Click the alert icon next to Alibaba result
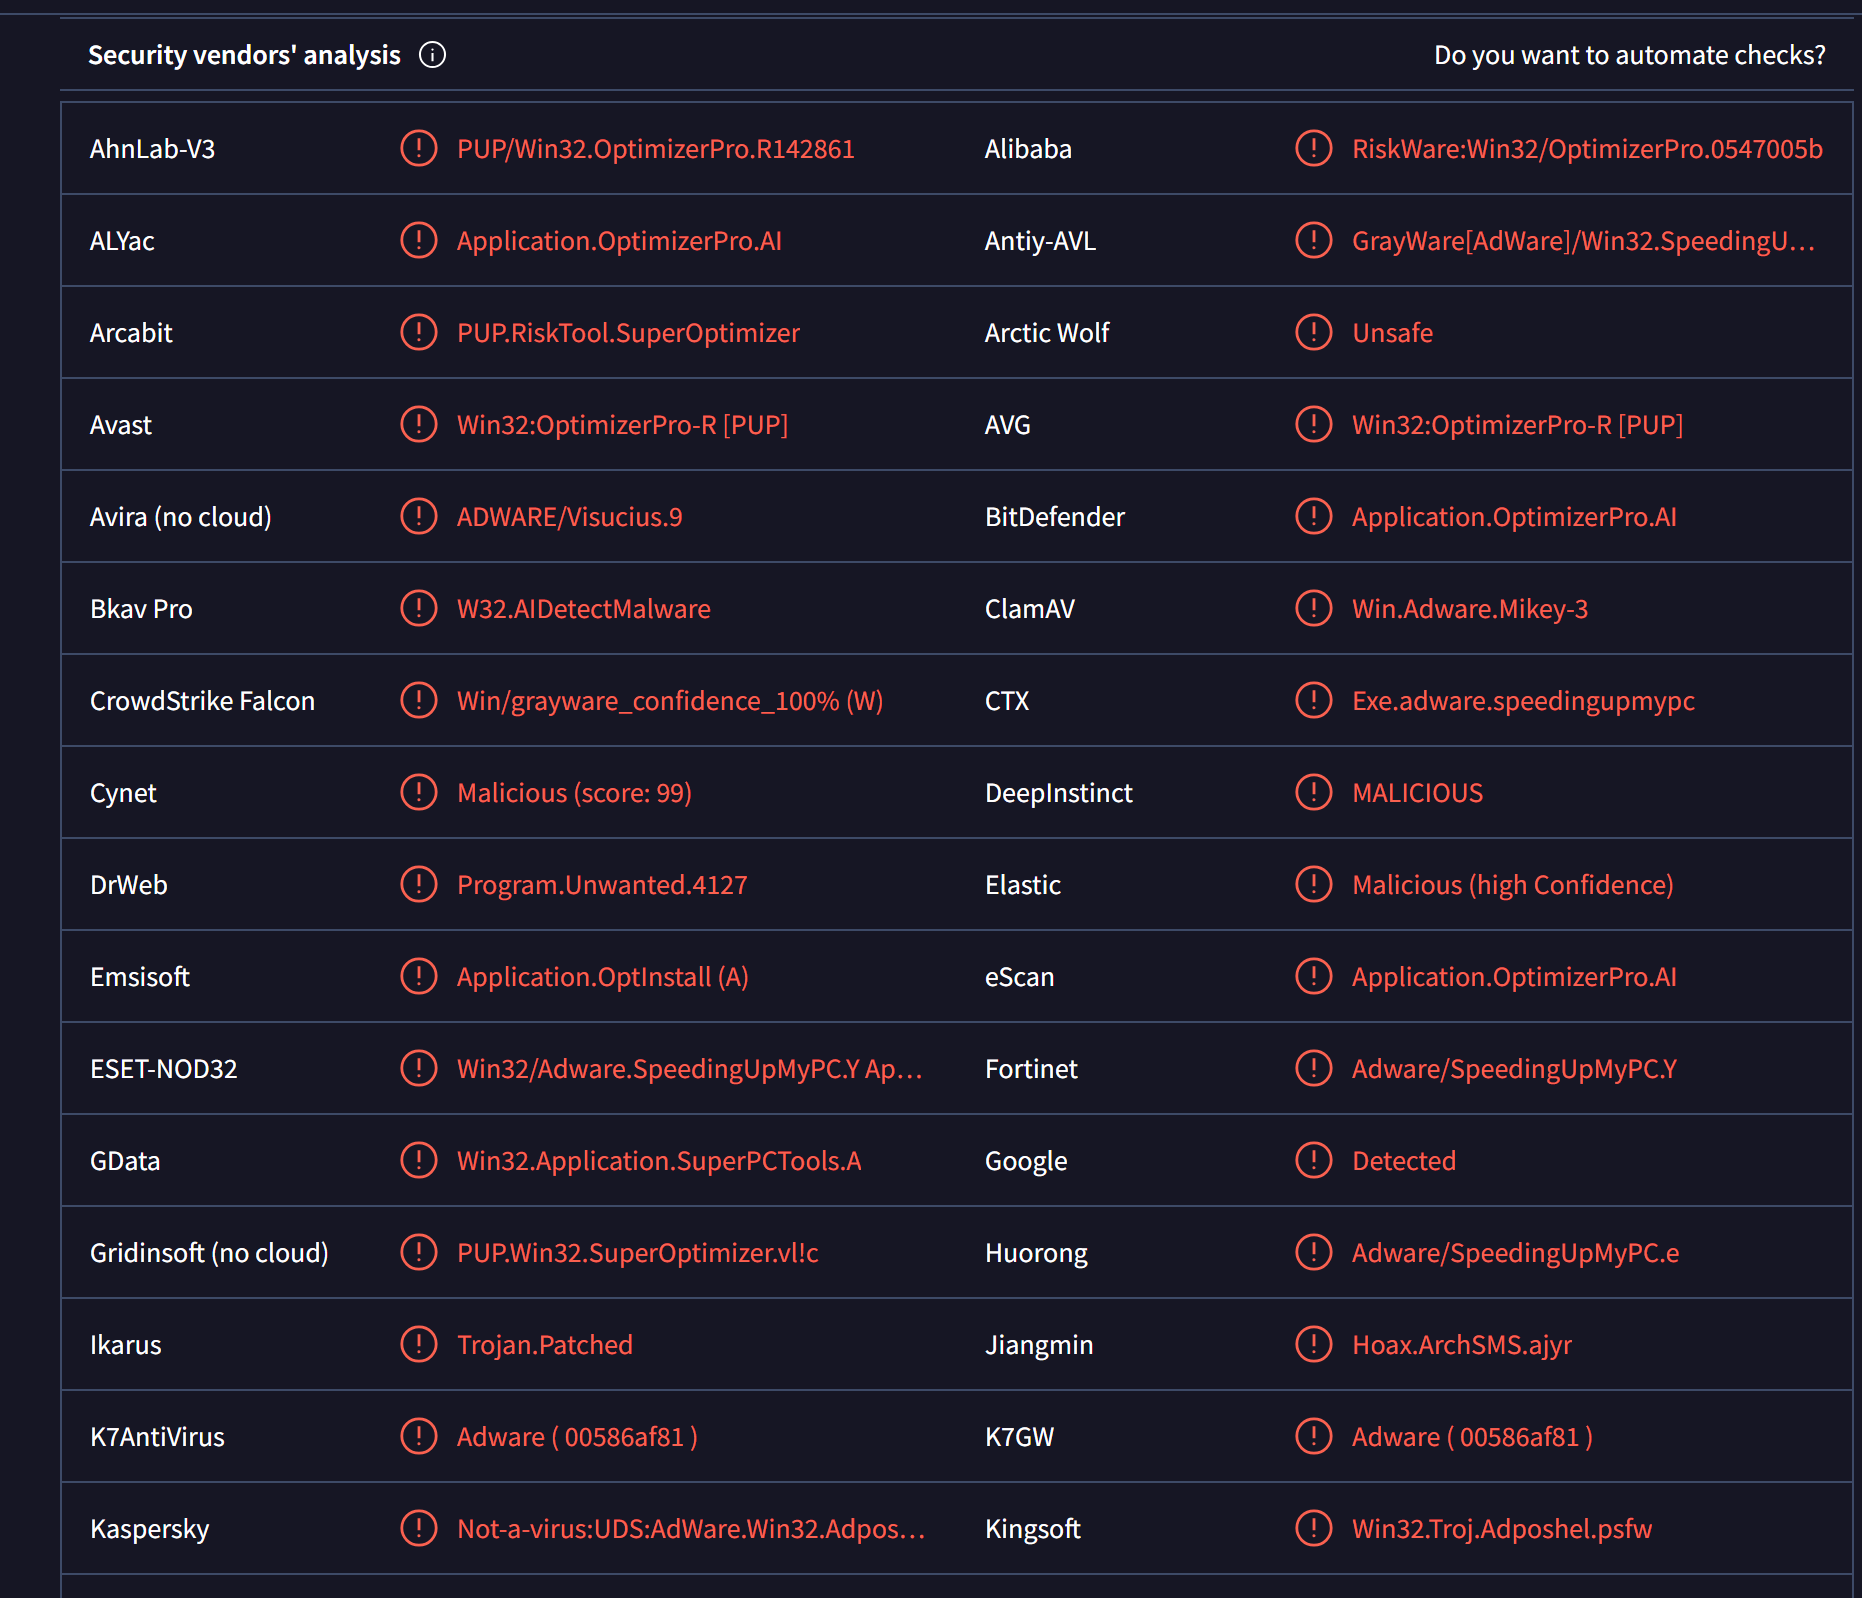The image size is (1862, 1598). click(x=1314, y=148)
